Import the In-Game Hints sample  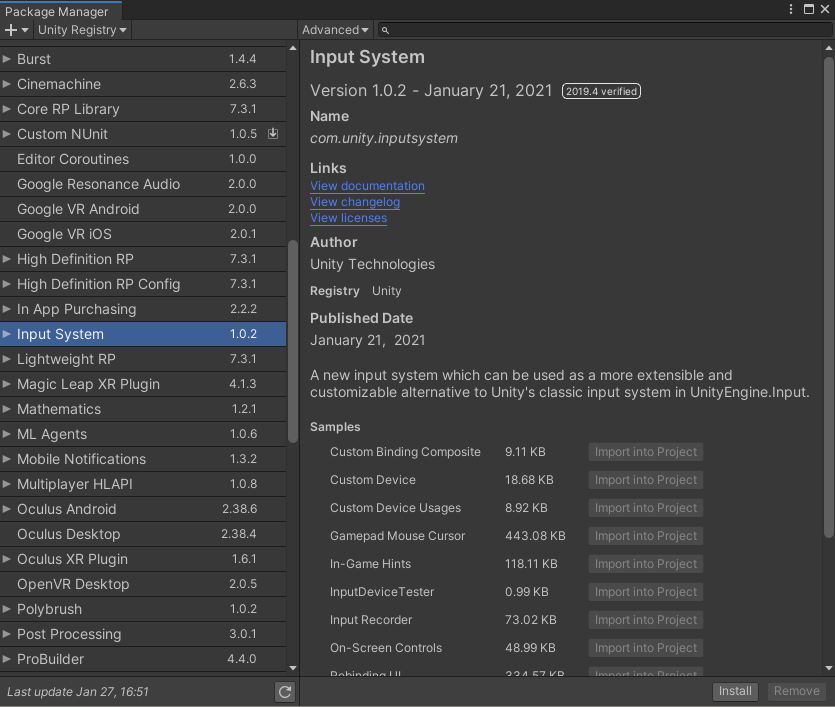645,564
